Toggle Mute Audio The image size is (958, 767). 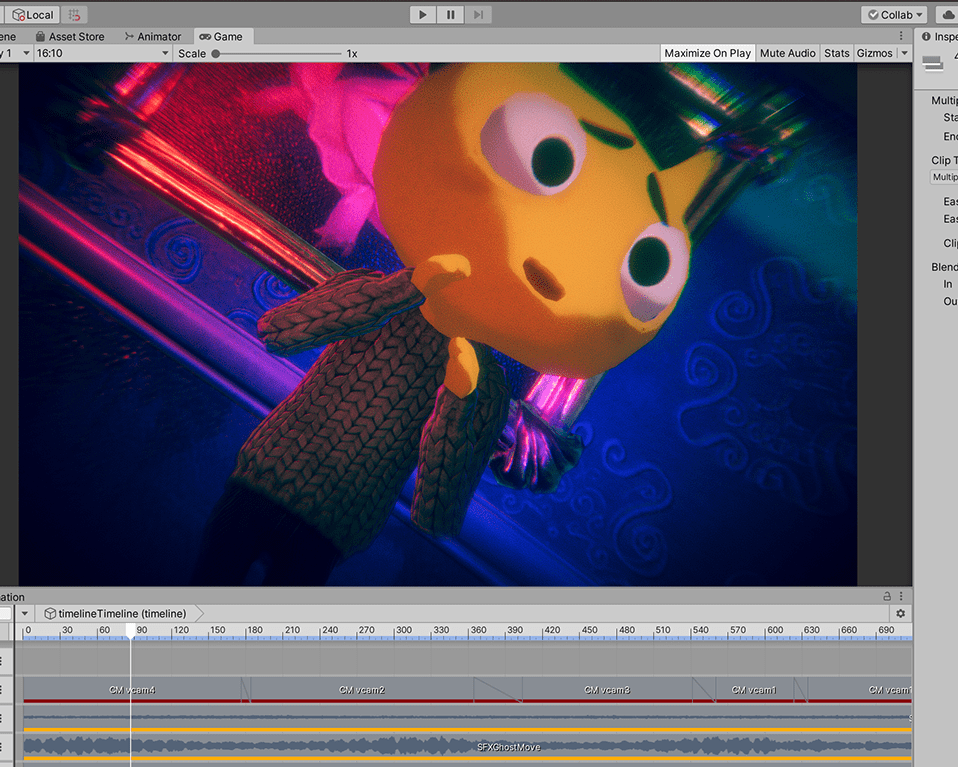[788, 53]
